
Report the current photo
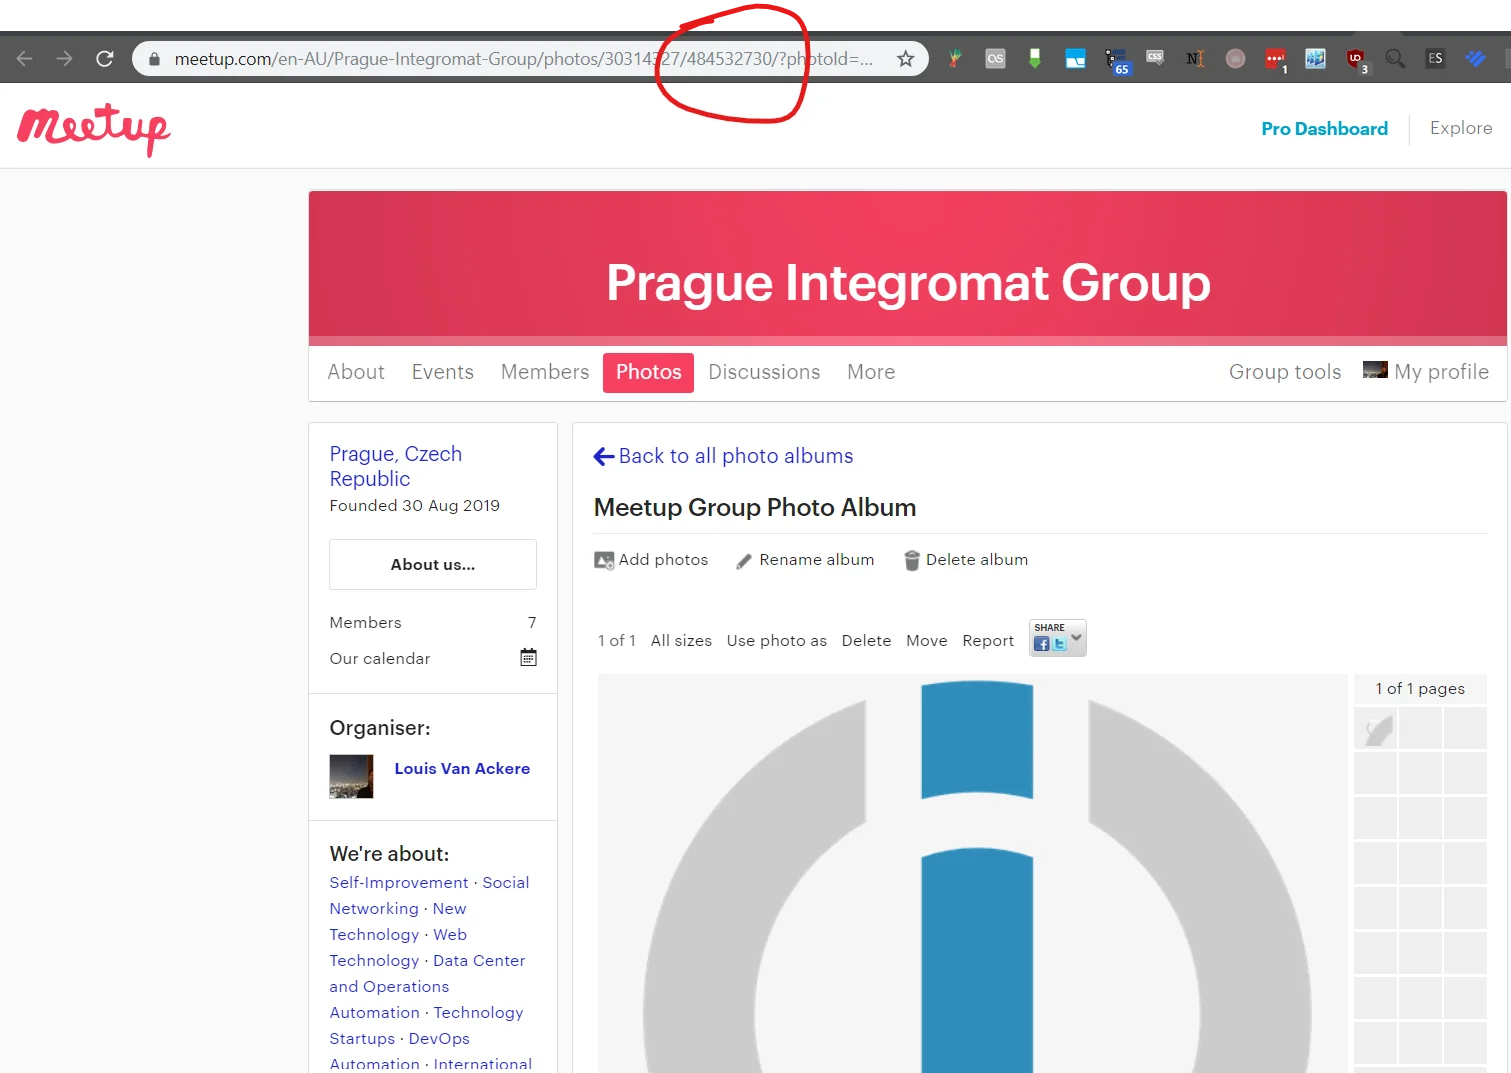(988, 641)
